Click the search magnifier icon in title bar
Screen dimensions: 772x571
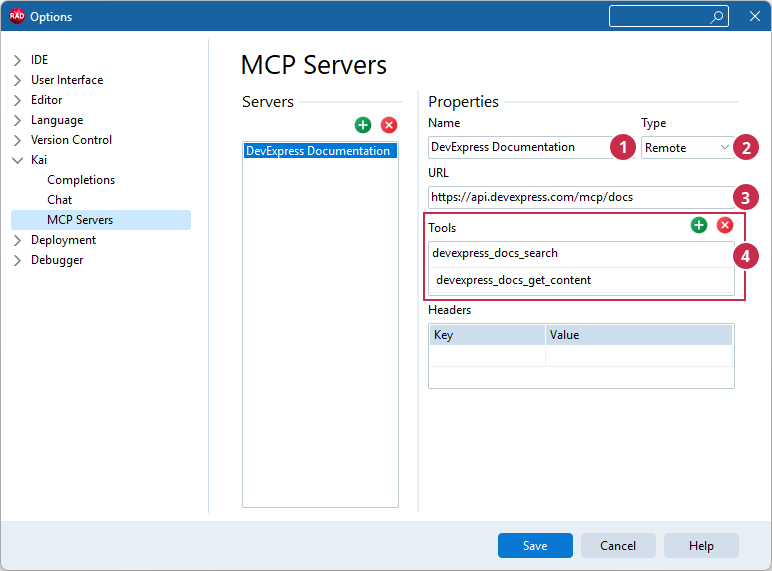pos(717,17)
